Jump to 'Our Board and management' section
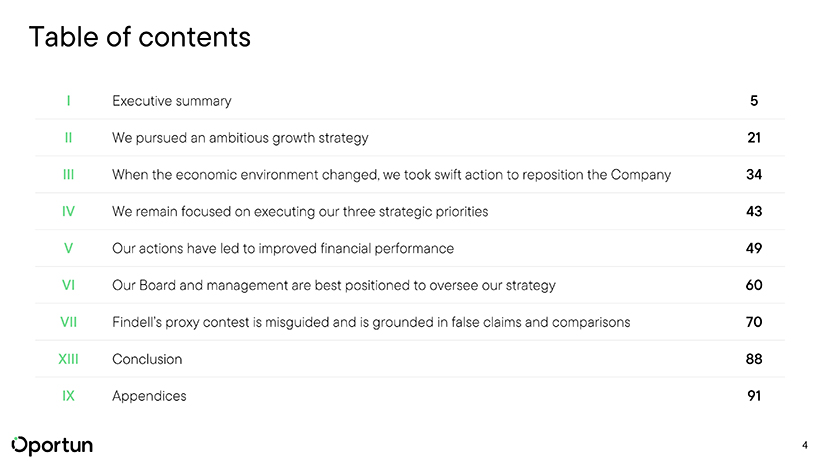The image size is (820, 461). click(334, 285)
